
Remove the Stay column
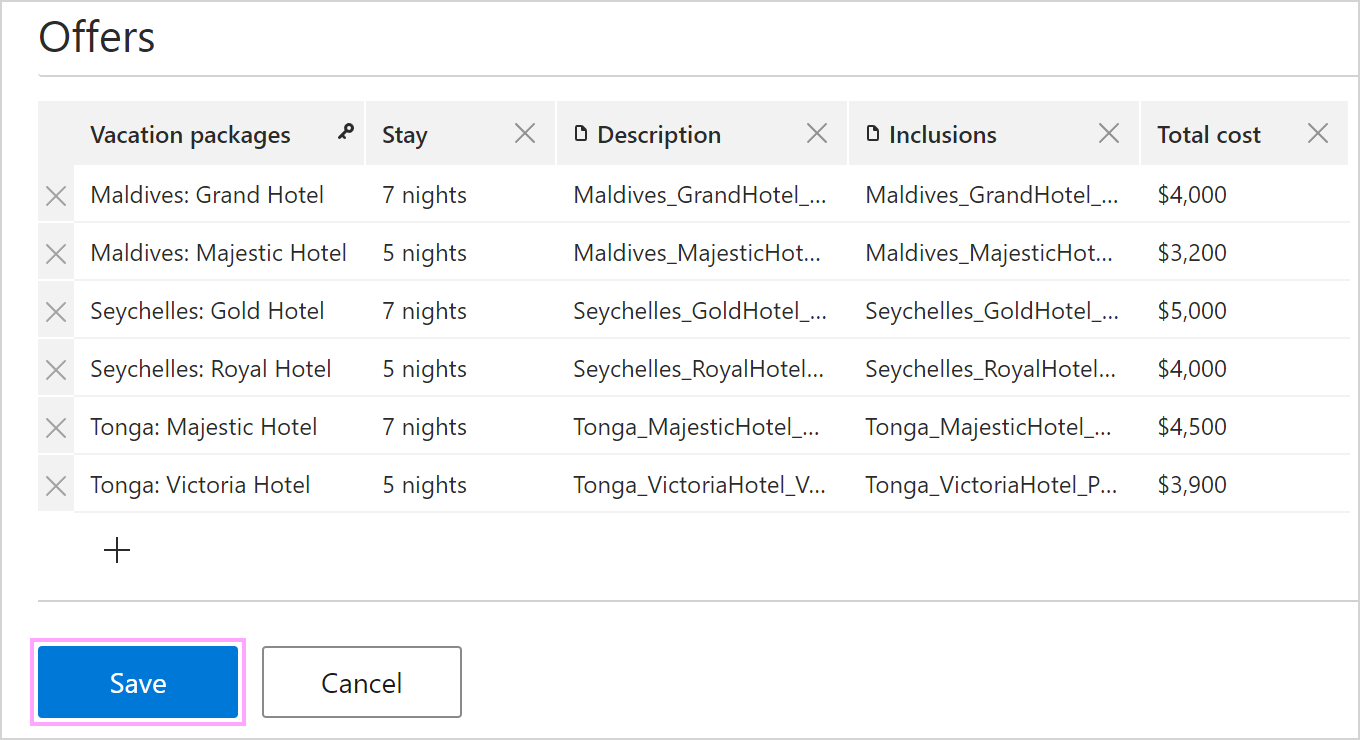coord(525,133)
